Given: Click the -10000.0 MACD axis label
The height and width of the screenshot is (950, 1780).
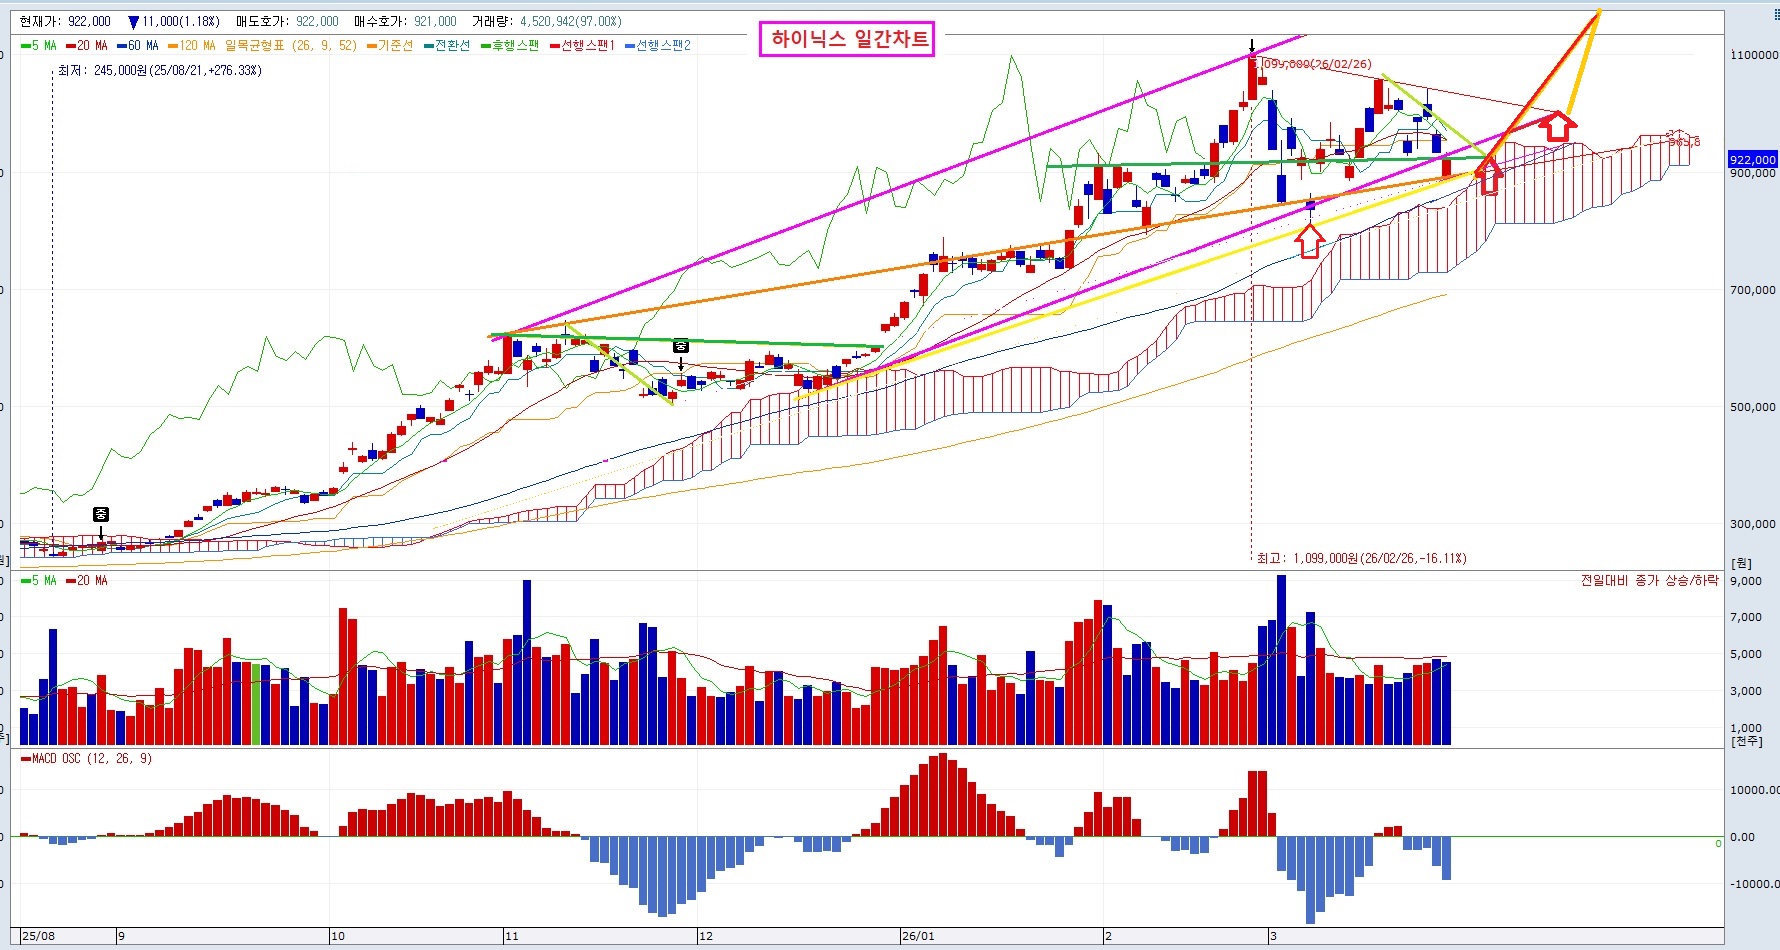Looking at the screenshot, I should pyautogui.click(x=1755, y=884).
